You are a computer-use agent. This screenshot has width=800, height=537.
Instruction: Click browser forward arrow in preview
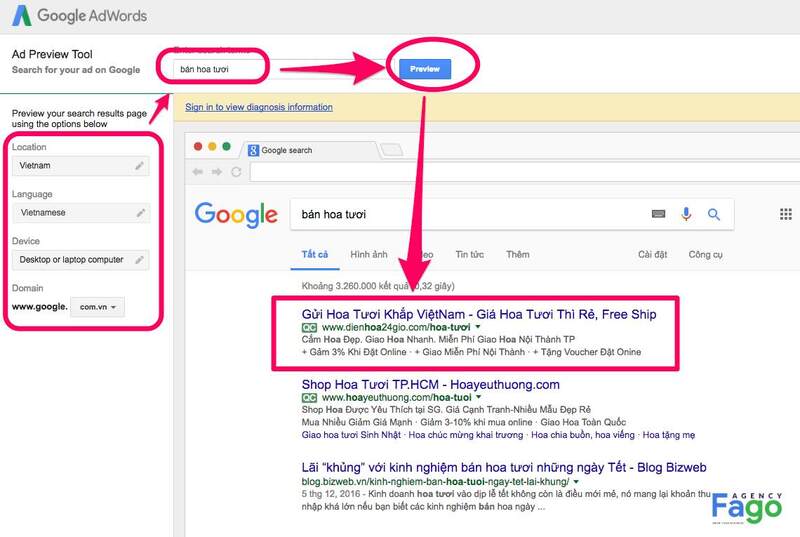pos(217,172)
